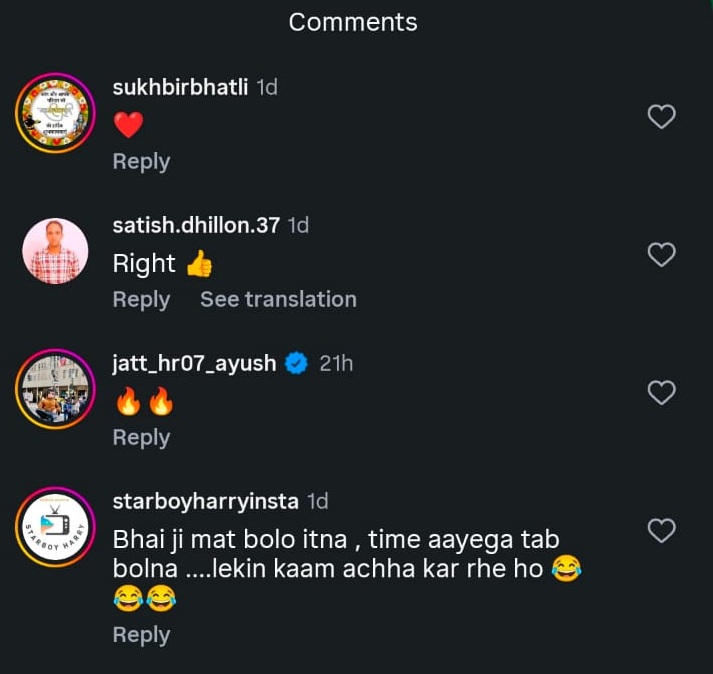Viewport: 713px width, 674px height.
Task: Open sukhbirbhatli's profile picture
Action: pyautogui.click(x=55, y=113)
